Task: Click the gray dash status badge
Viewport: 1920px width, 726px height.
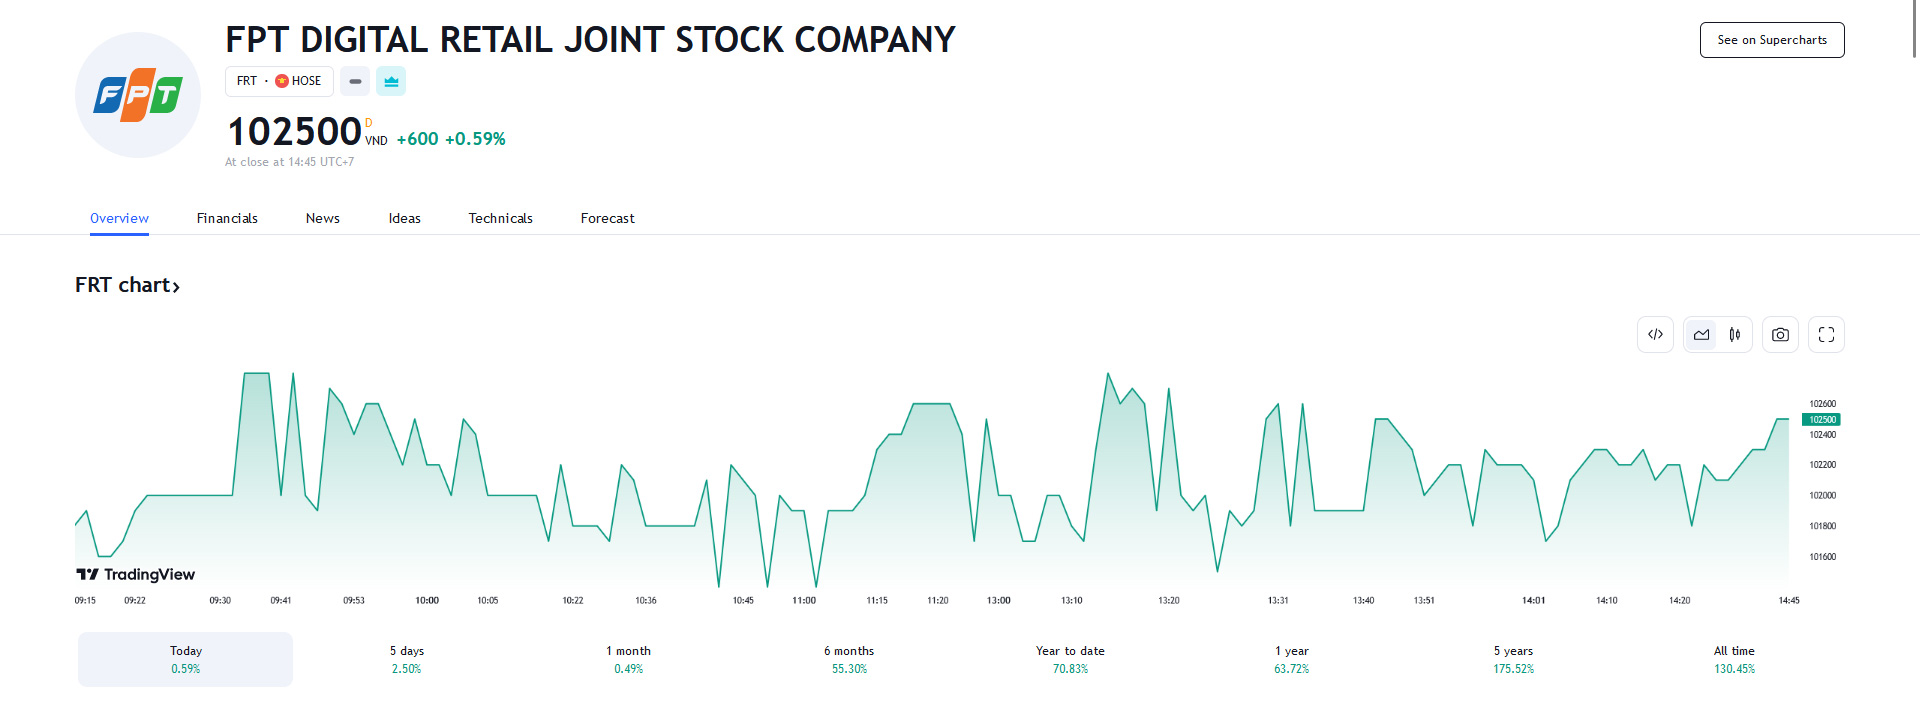Action: (355, 81)
